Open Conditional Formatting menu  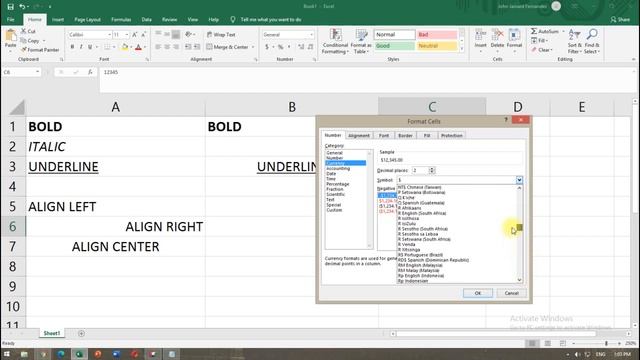(335, 41)
